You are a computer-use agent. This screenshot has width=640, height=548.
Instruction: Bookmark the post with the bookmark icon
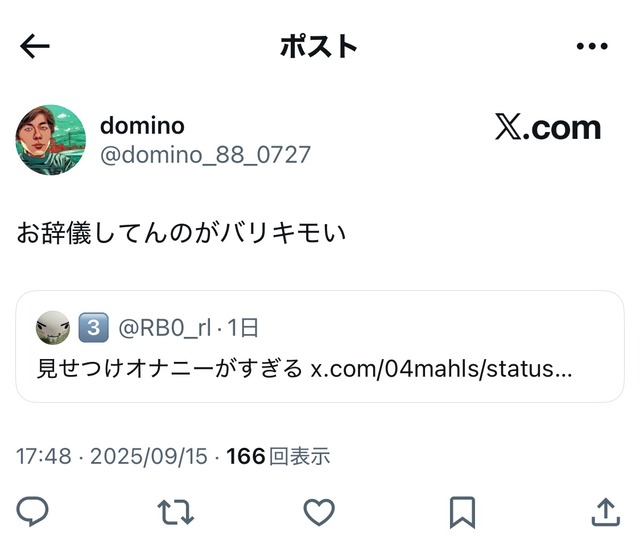[462, 512]
